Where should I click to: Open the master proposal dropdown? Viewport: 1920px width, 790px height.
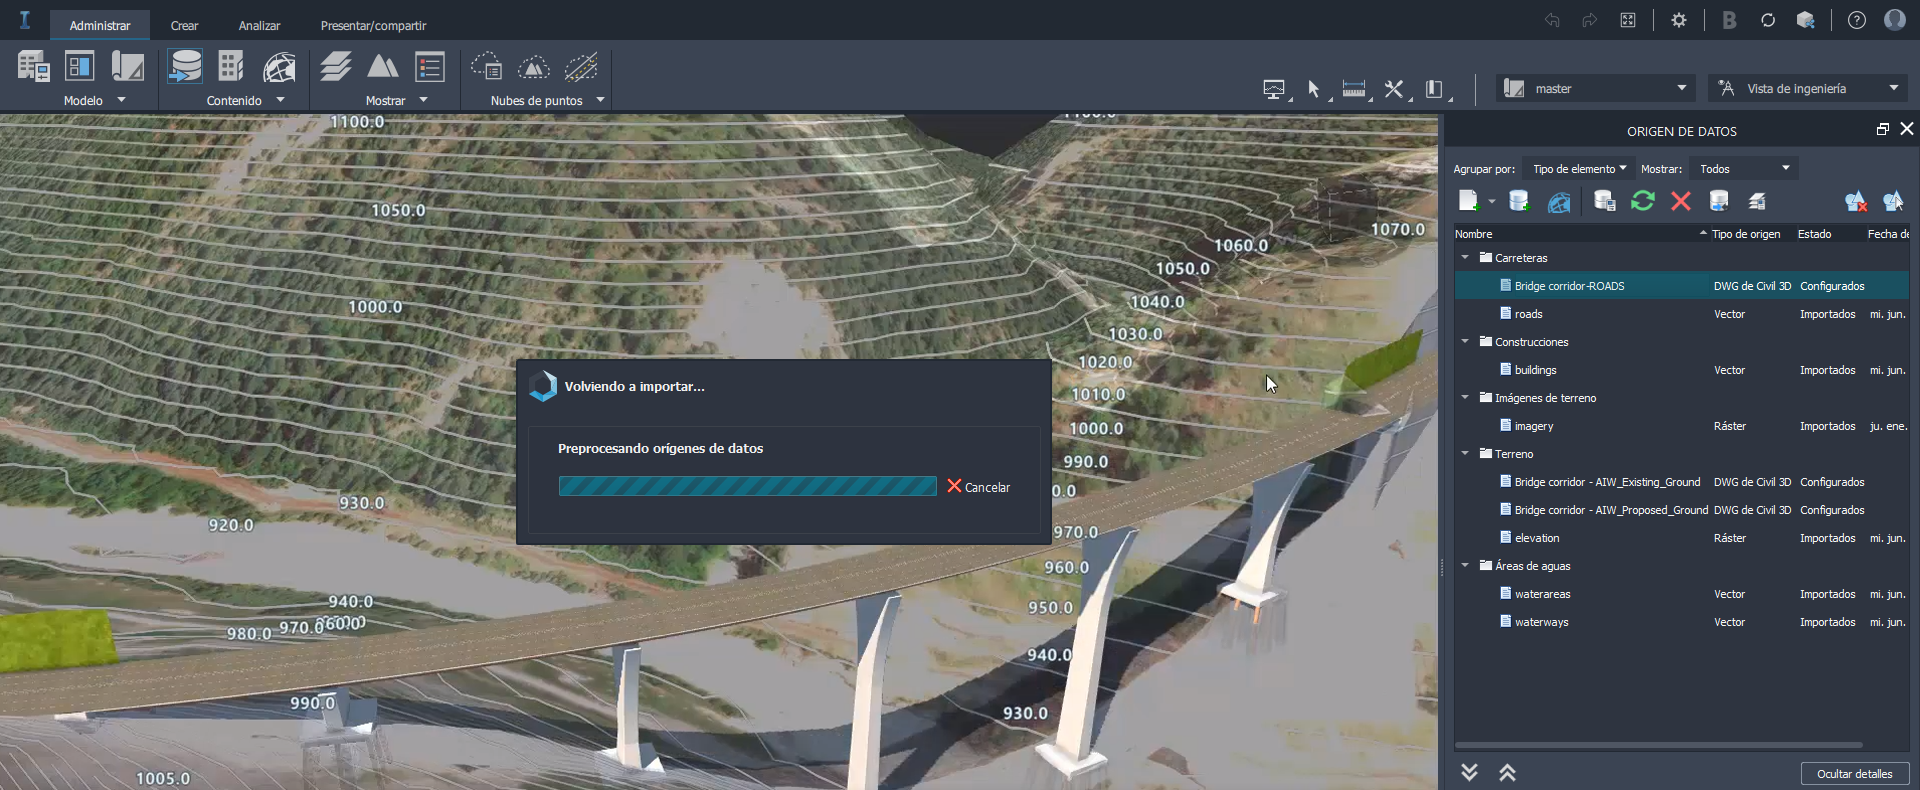pos(1595,88)
